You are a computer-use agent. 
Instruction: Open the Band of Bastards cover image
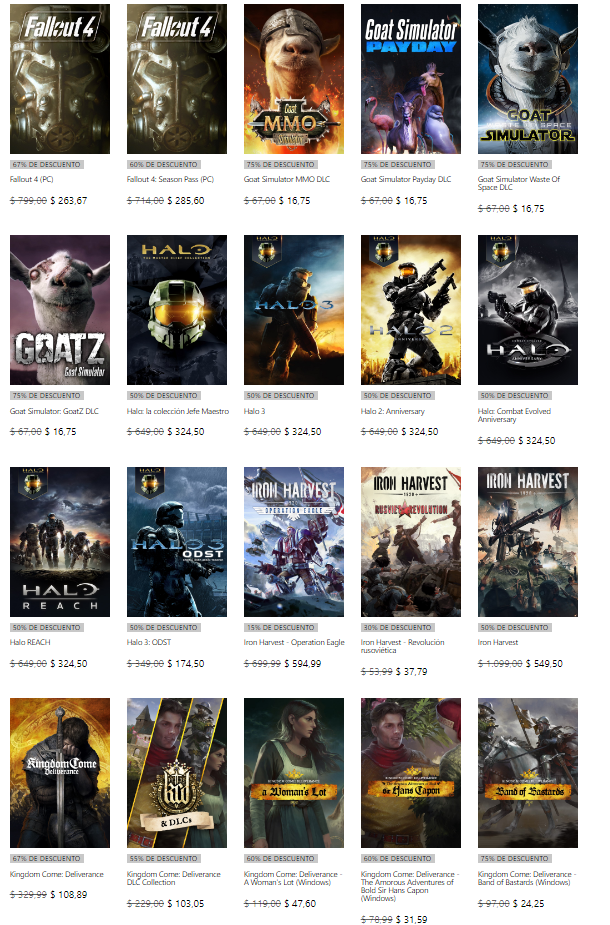[x=527, y=772]
